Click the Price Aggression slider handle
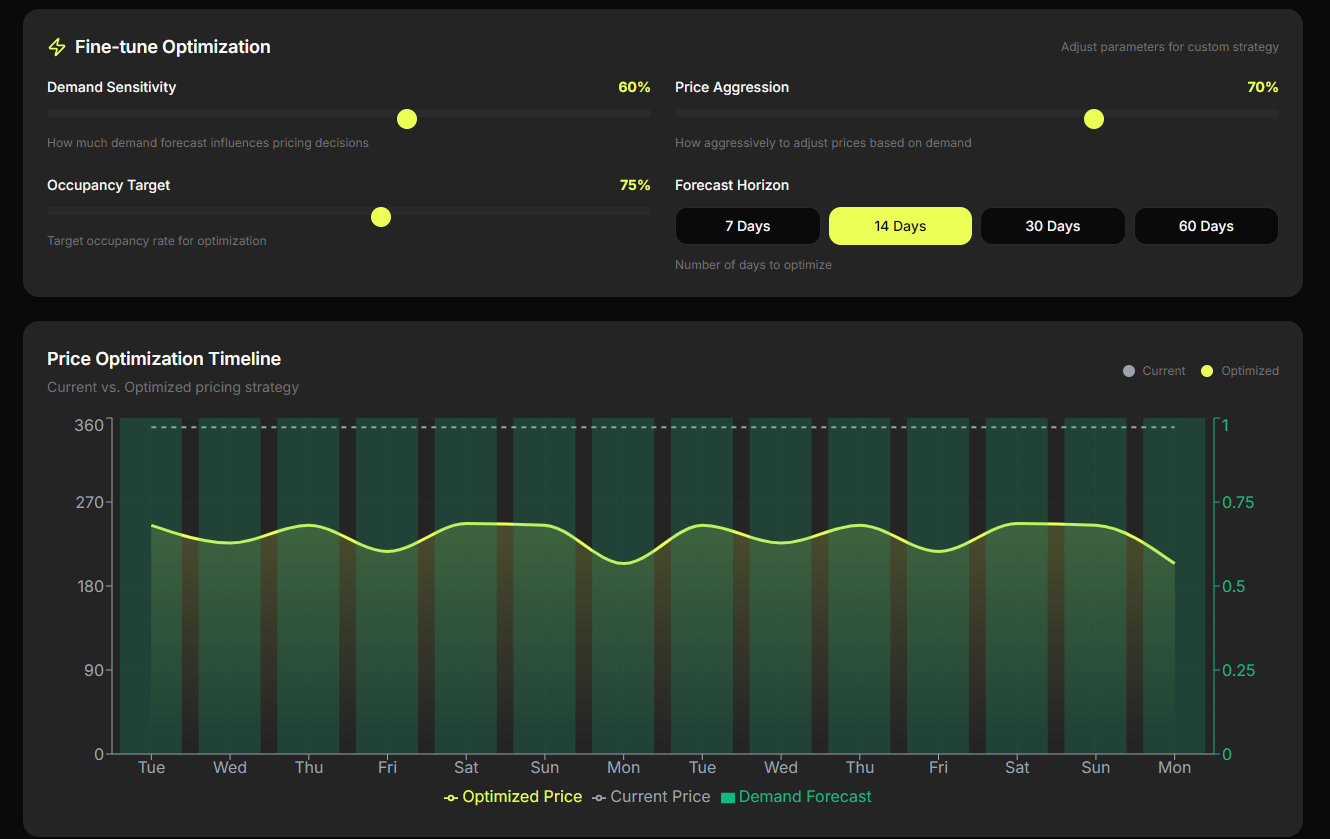 tap(1093, 118)
